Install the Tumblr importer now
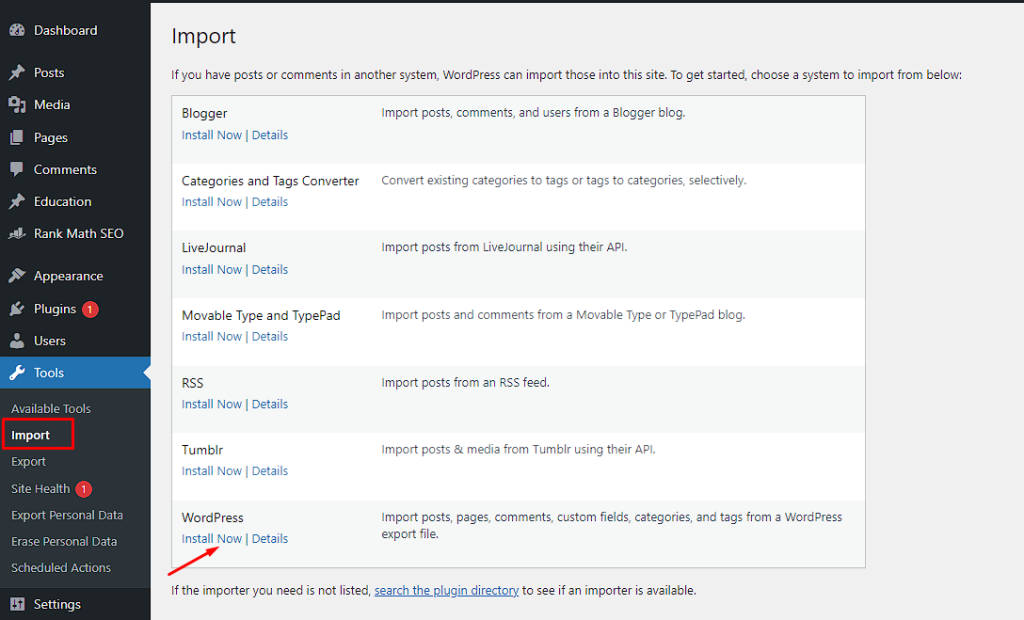The image size is (1024, 620). [212, 471]
